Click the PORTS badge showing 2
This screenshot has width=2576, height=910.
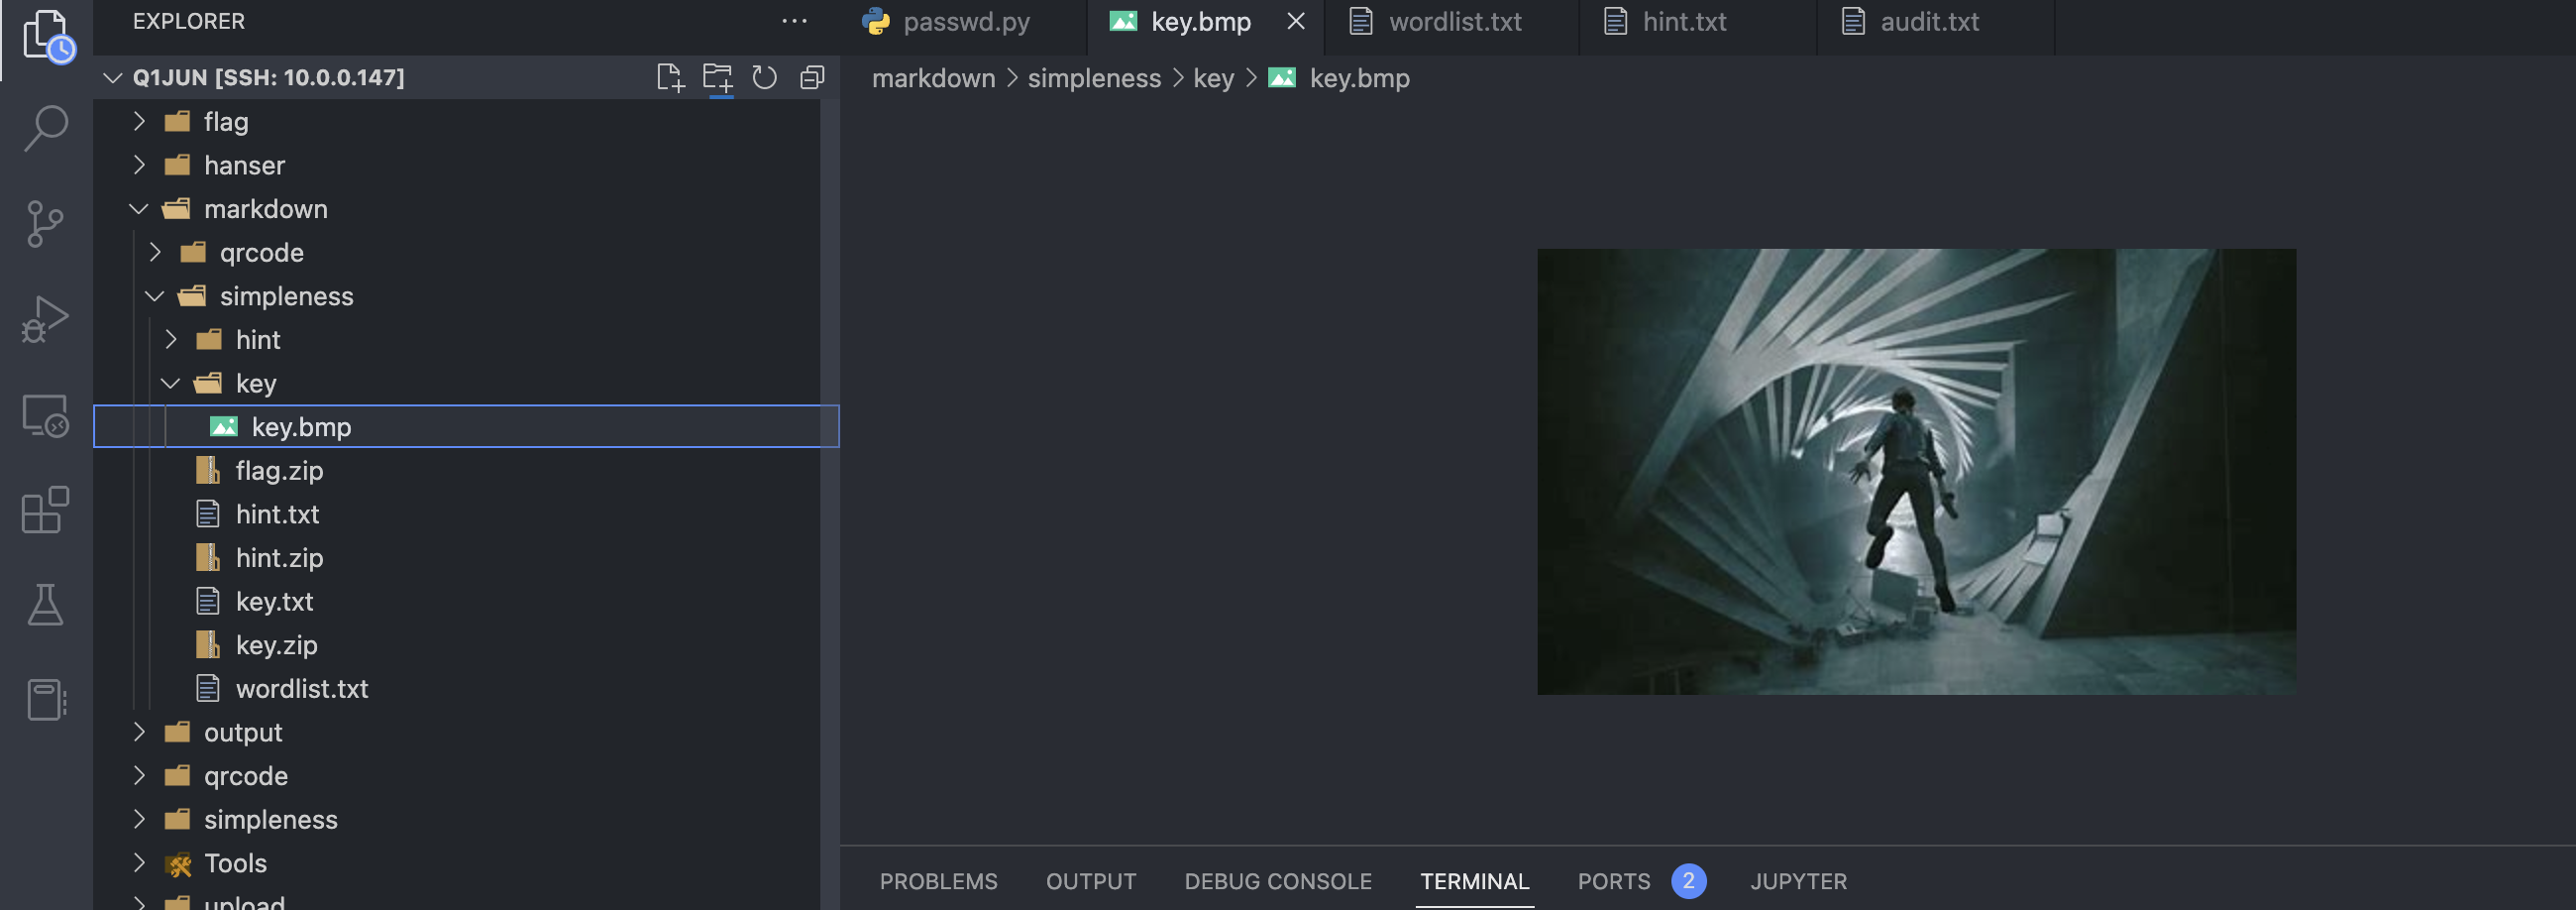point(1688,881)
